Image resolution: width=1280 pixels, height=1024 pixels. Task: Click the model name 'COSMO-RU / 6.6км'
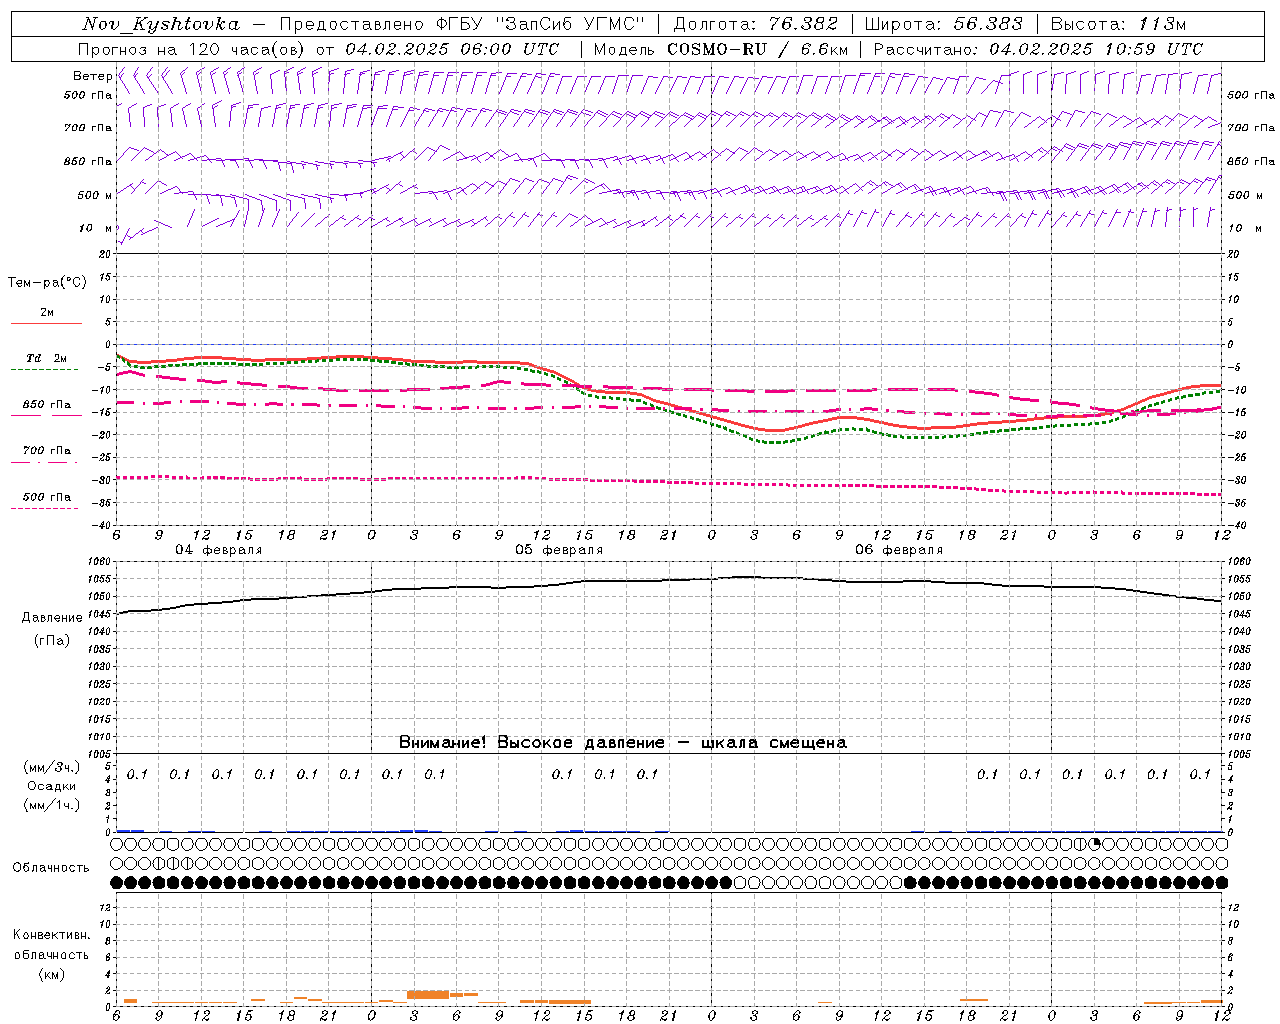click(758, 49)
